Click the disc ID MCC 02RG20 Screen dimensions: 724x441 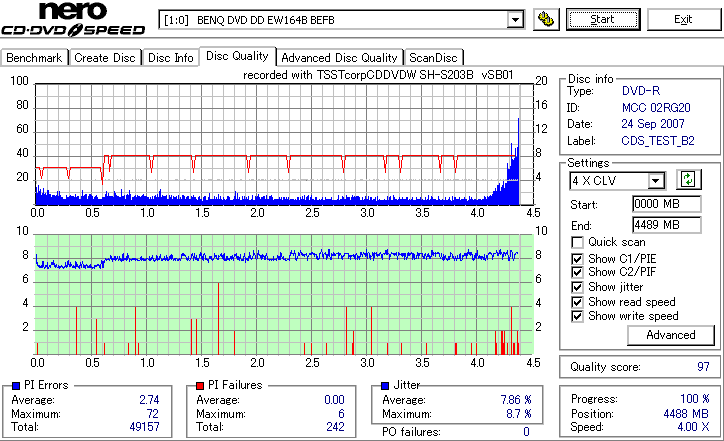(x=656, y=108)
